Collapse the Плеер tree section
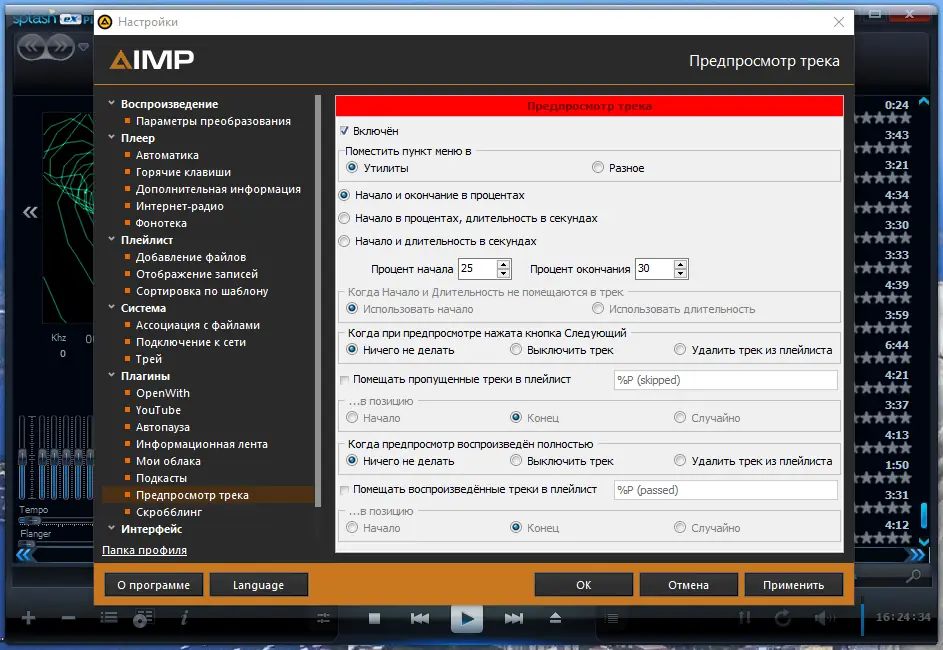This screenshot has width=943, height=650. point(112,138)
